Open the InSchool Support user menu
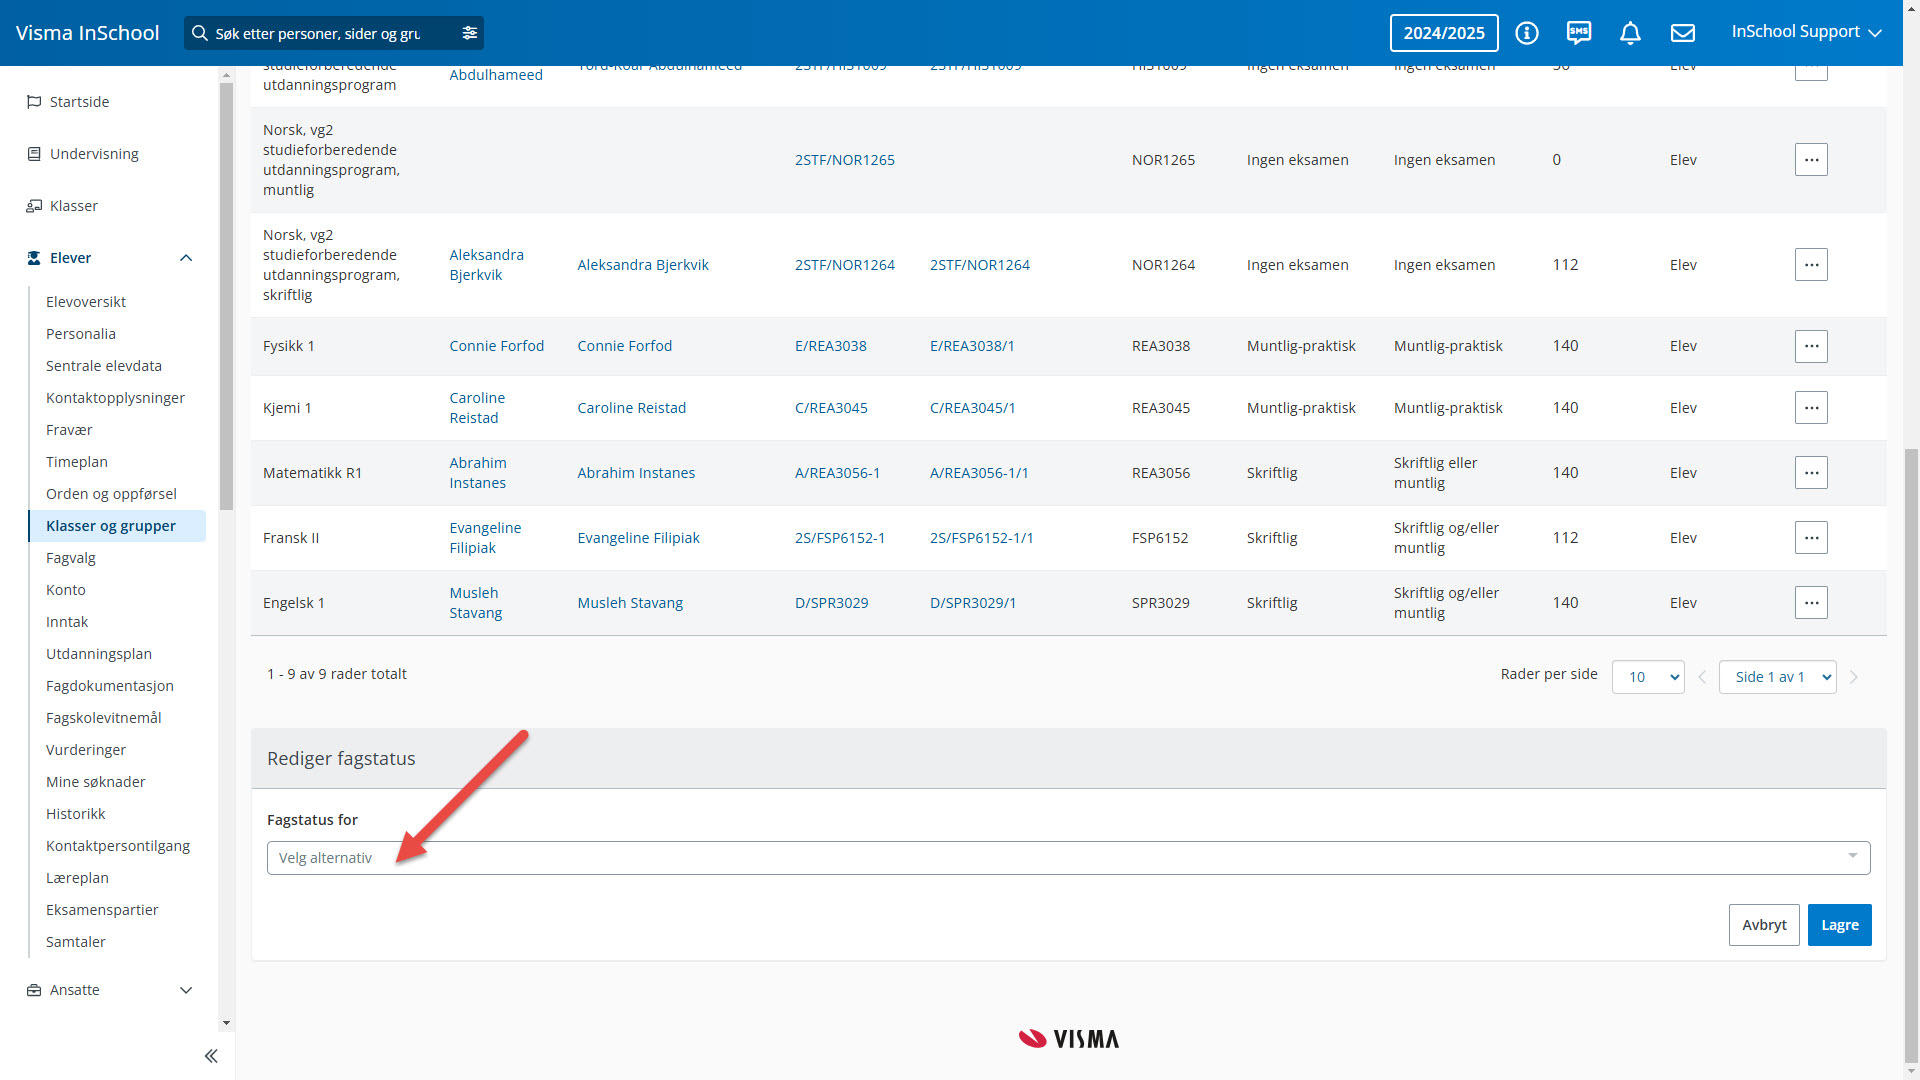Screen dimensions: 1920x1080 point(1806,32)
